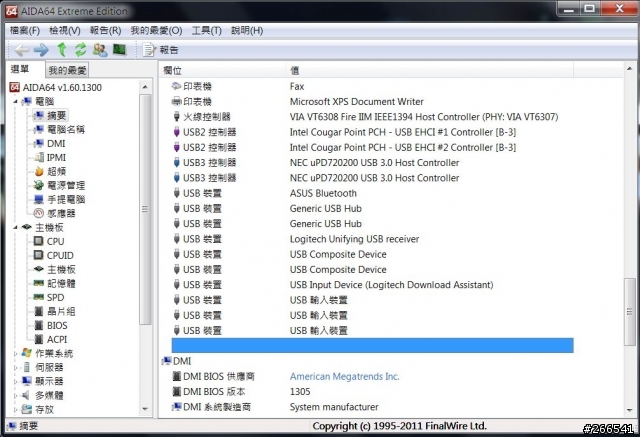The width and height of the screenshot is (640, 437).
Task: Select the Fax printer row
Action: point(372,86)
